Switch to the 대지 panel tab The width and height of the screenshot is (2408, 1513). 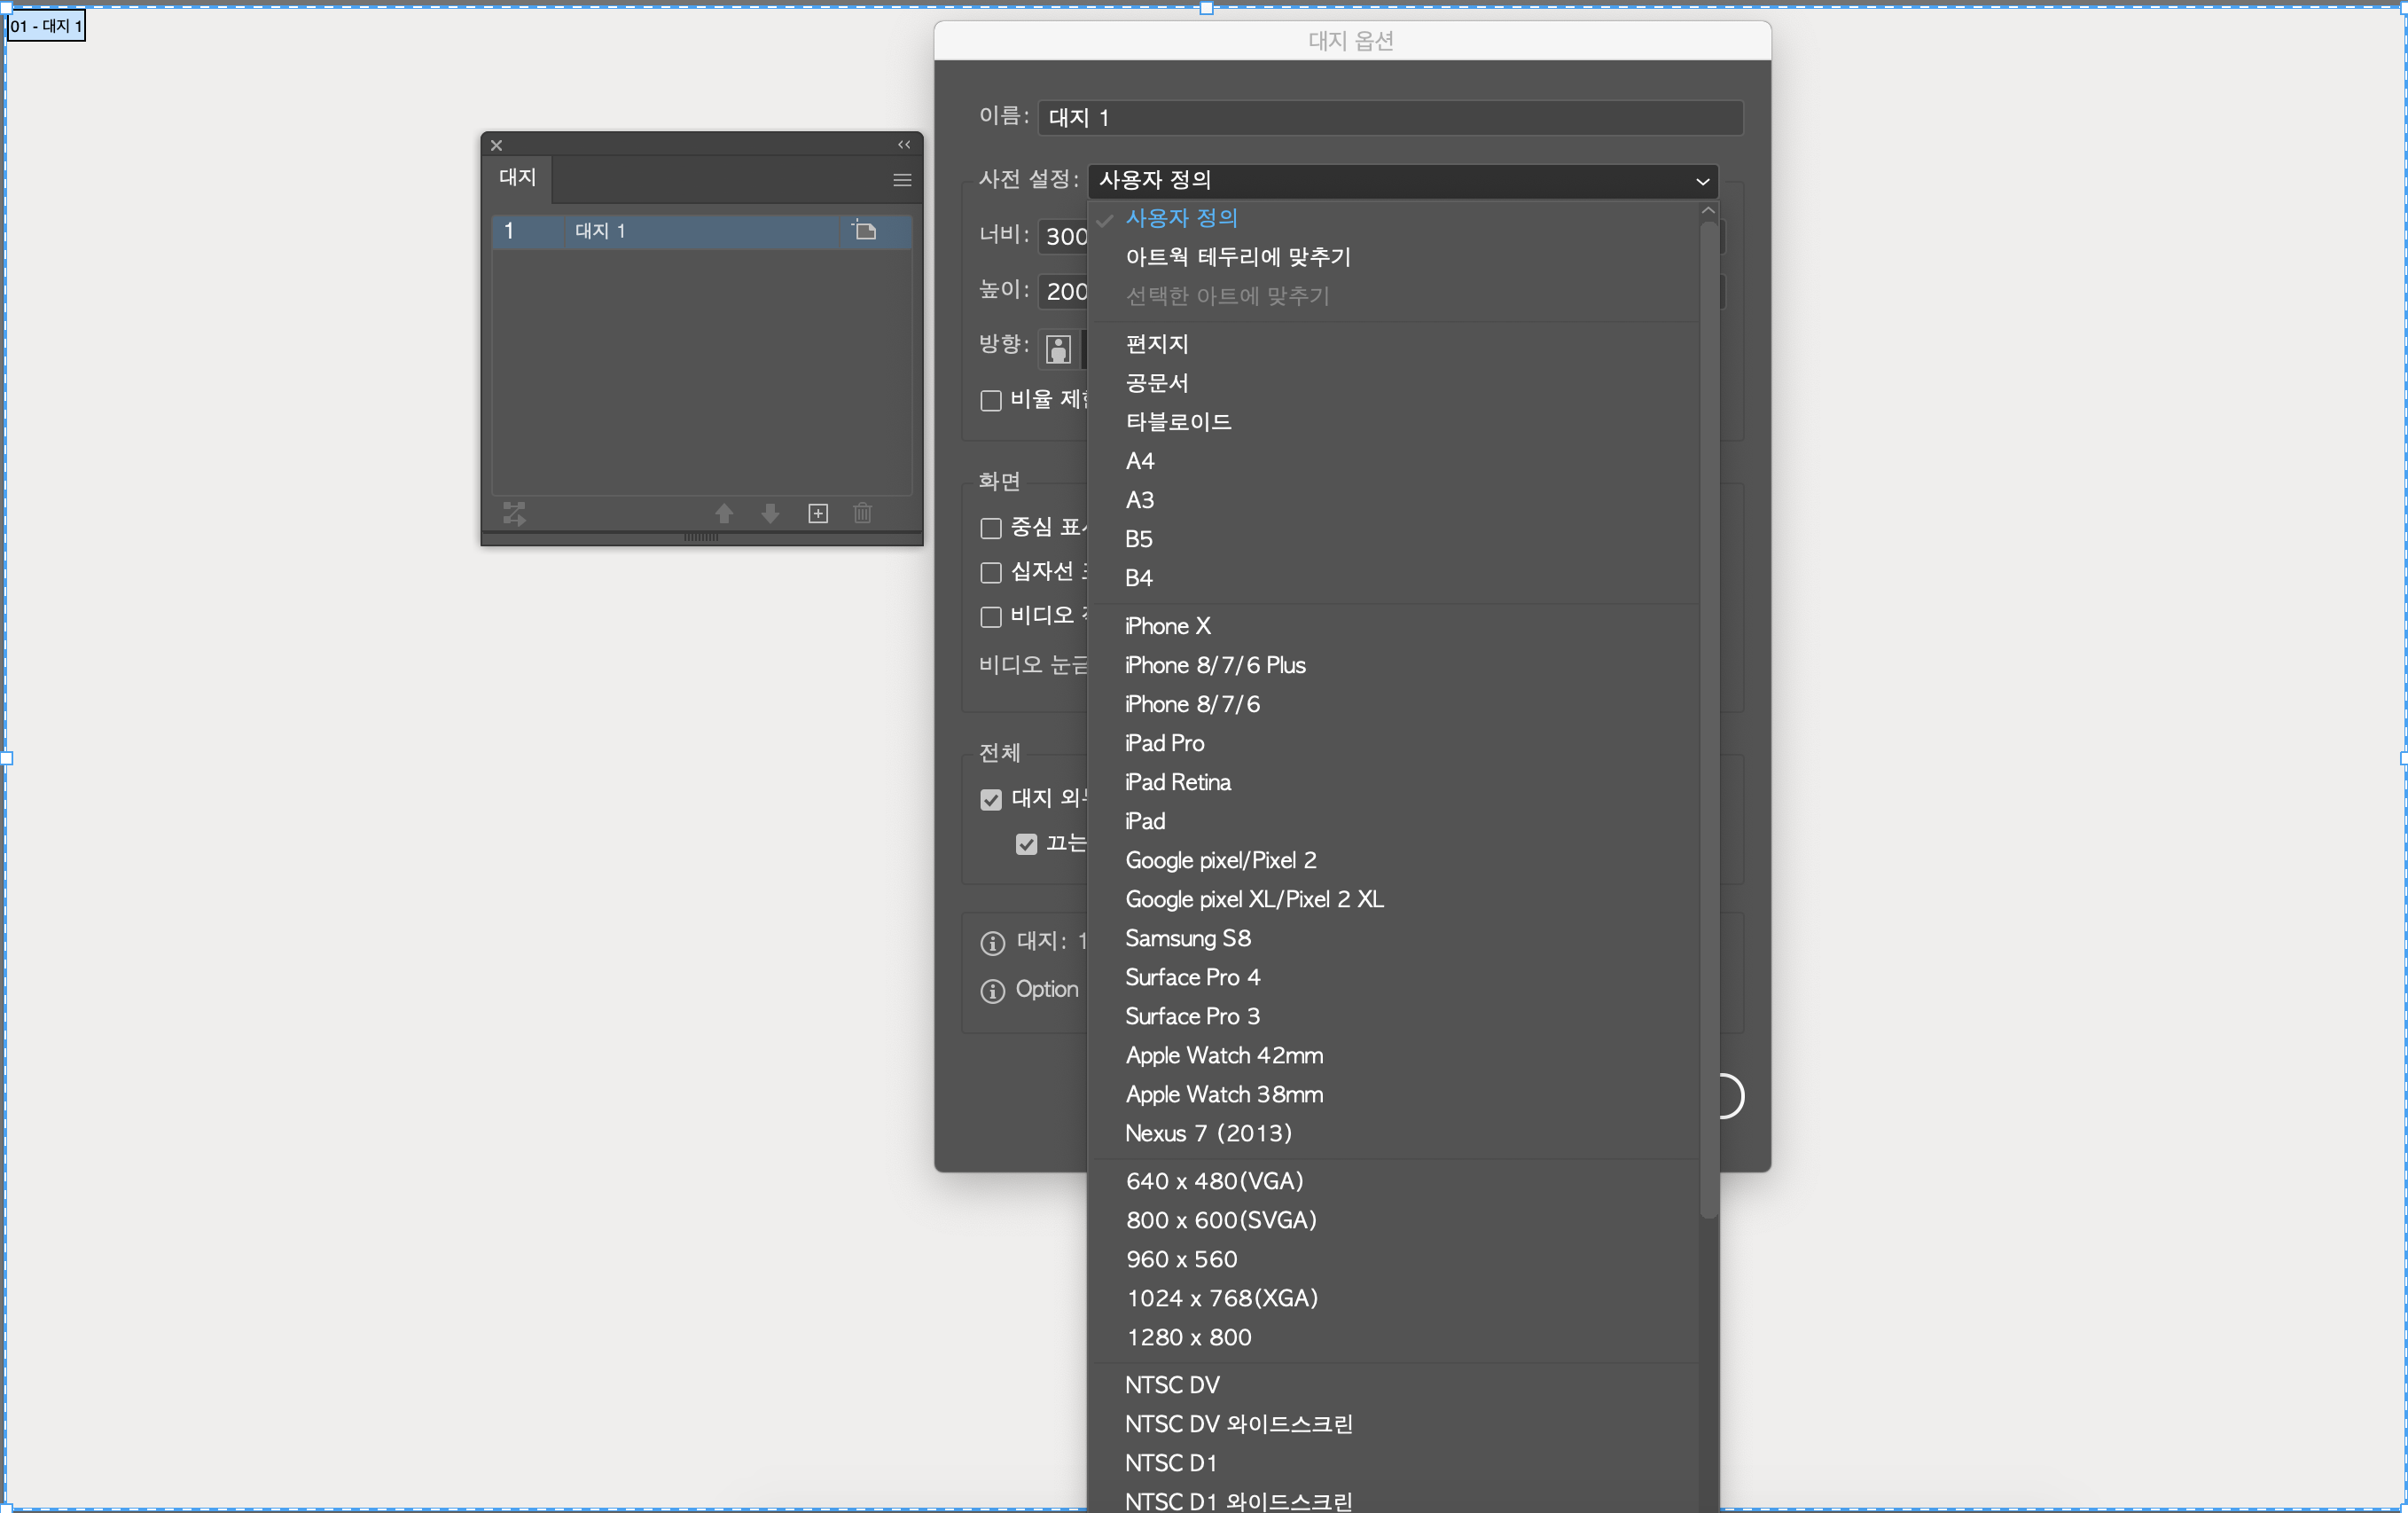point(518,178)
